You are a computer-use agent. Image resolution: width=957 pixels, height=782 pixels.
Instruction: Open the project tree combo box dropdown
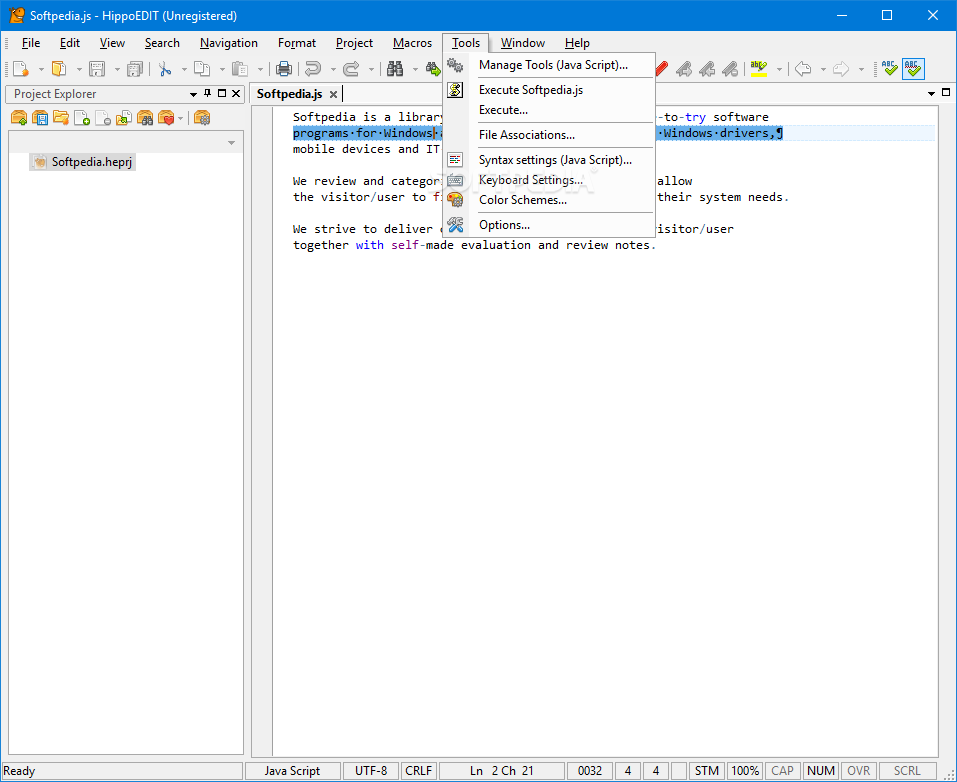point(231,143)
